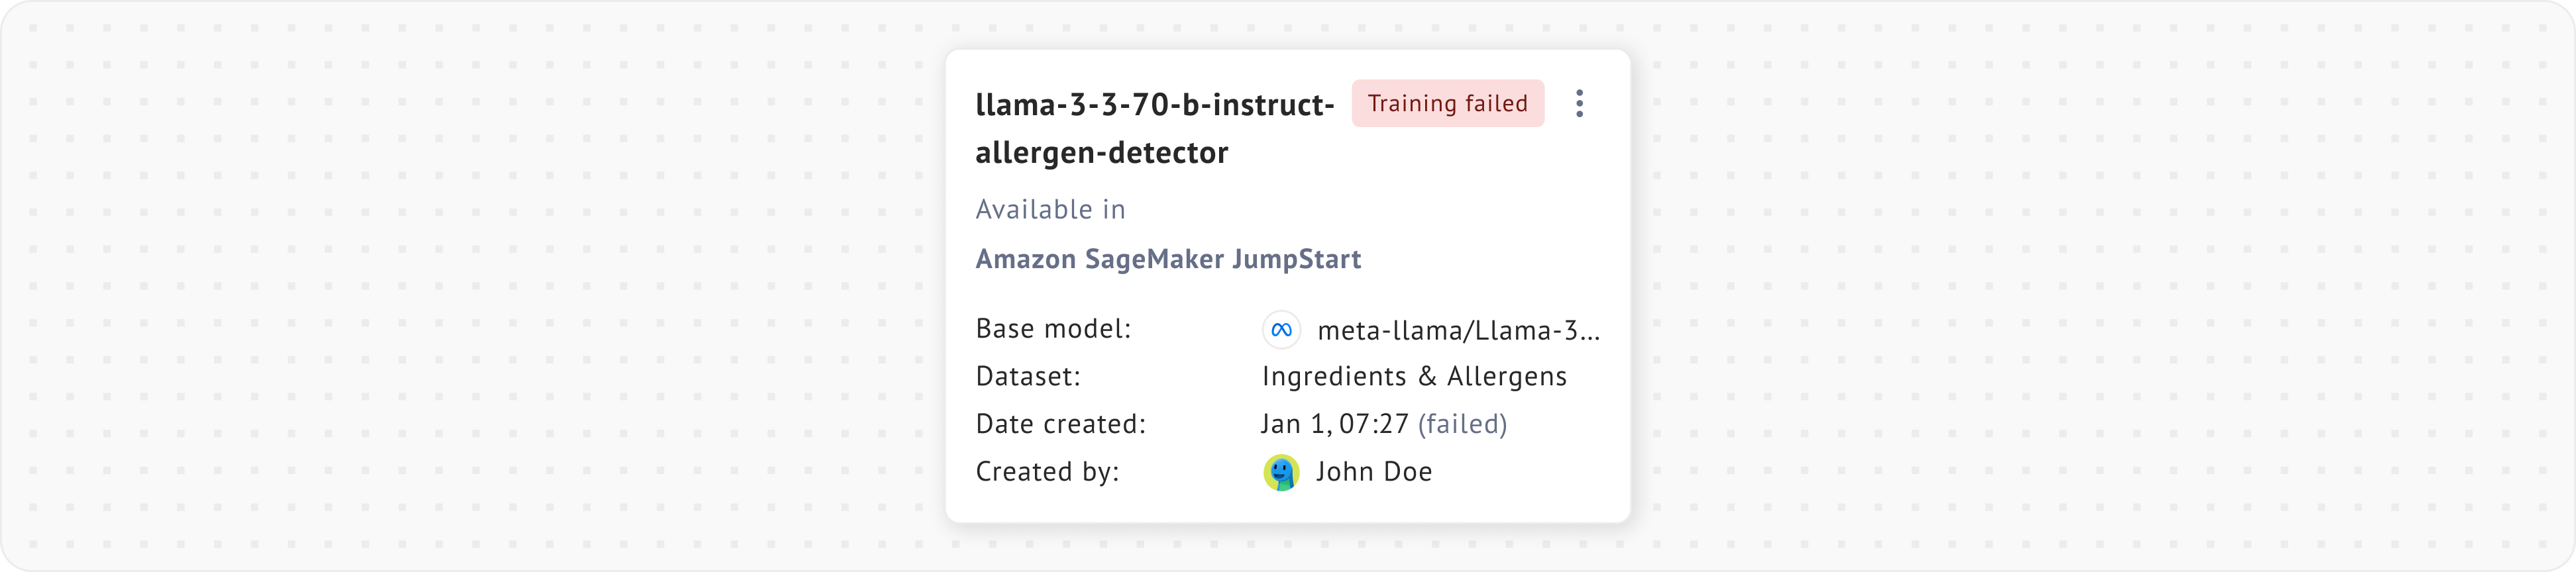This screenshot has width=2576, height=572.
Task: Click the allergen-detector title text
Action: [x=1101, y=153]
